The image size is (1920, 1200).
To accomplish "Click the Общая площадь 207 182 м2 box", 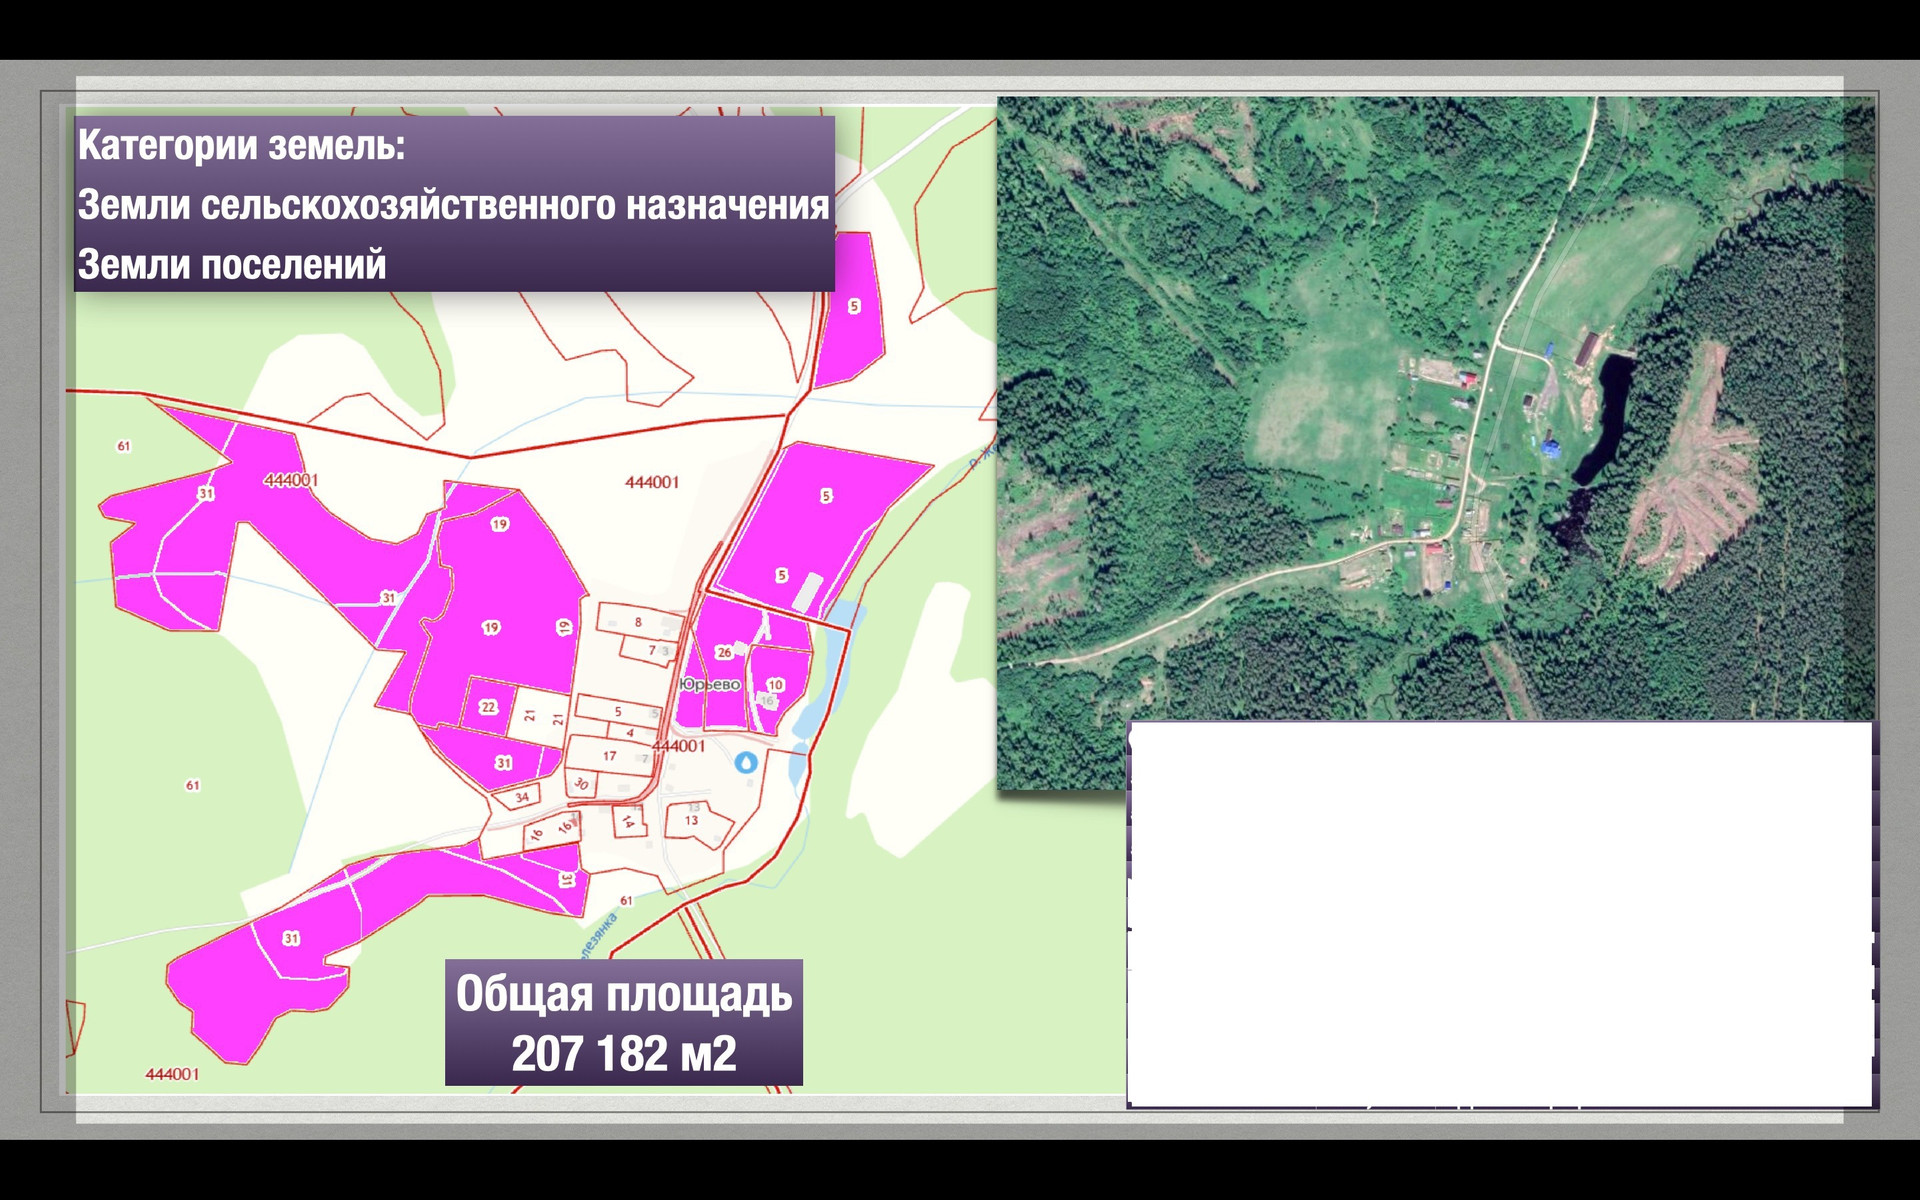I will coord(623,1022).
